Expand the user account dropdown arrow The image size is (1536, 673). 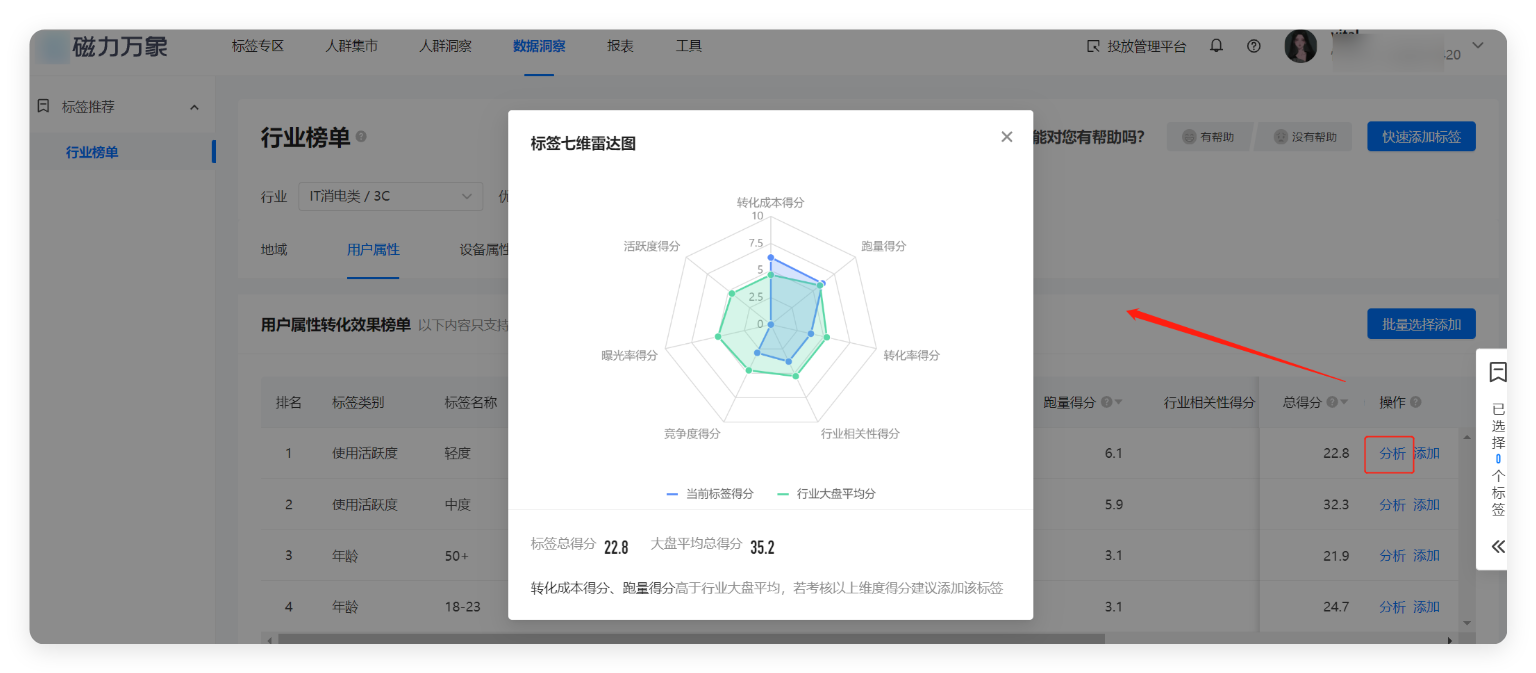(1477, 45)
